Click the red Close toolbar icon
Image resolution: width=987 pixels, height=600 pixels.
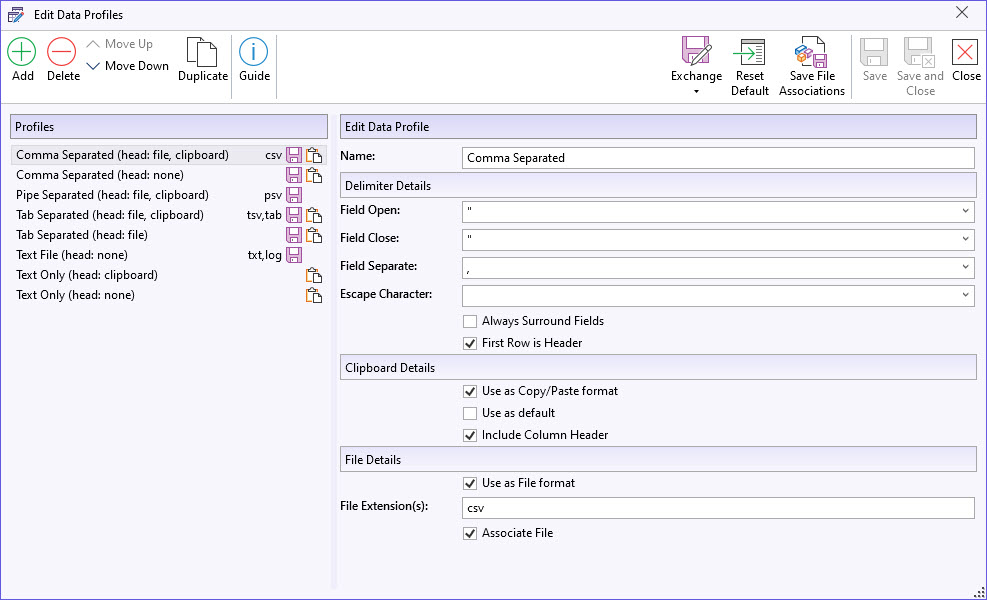tap(965, 52)
